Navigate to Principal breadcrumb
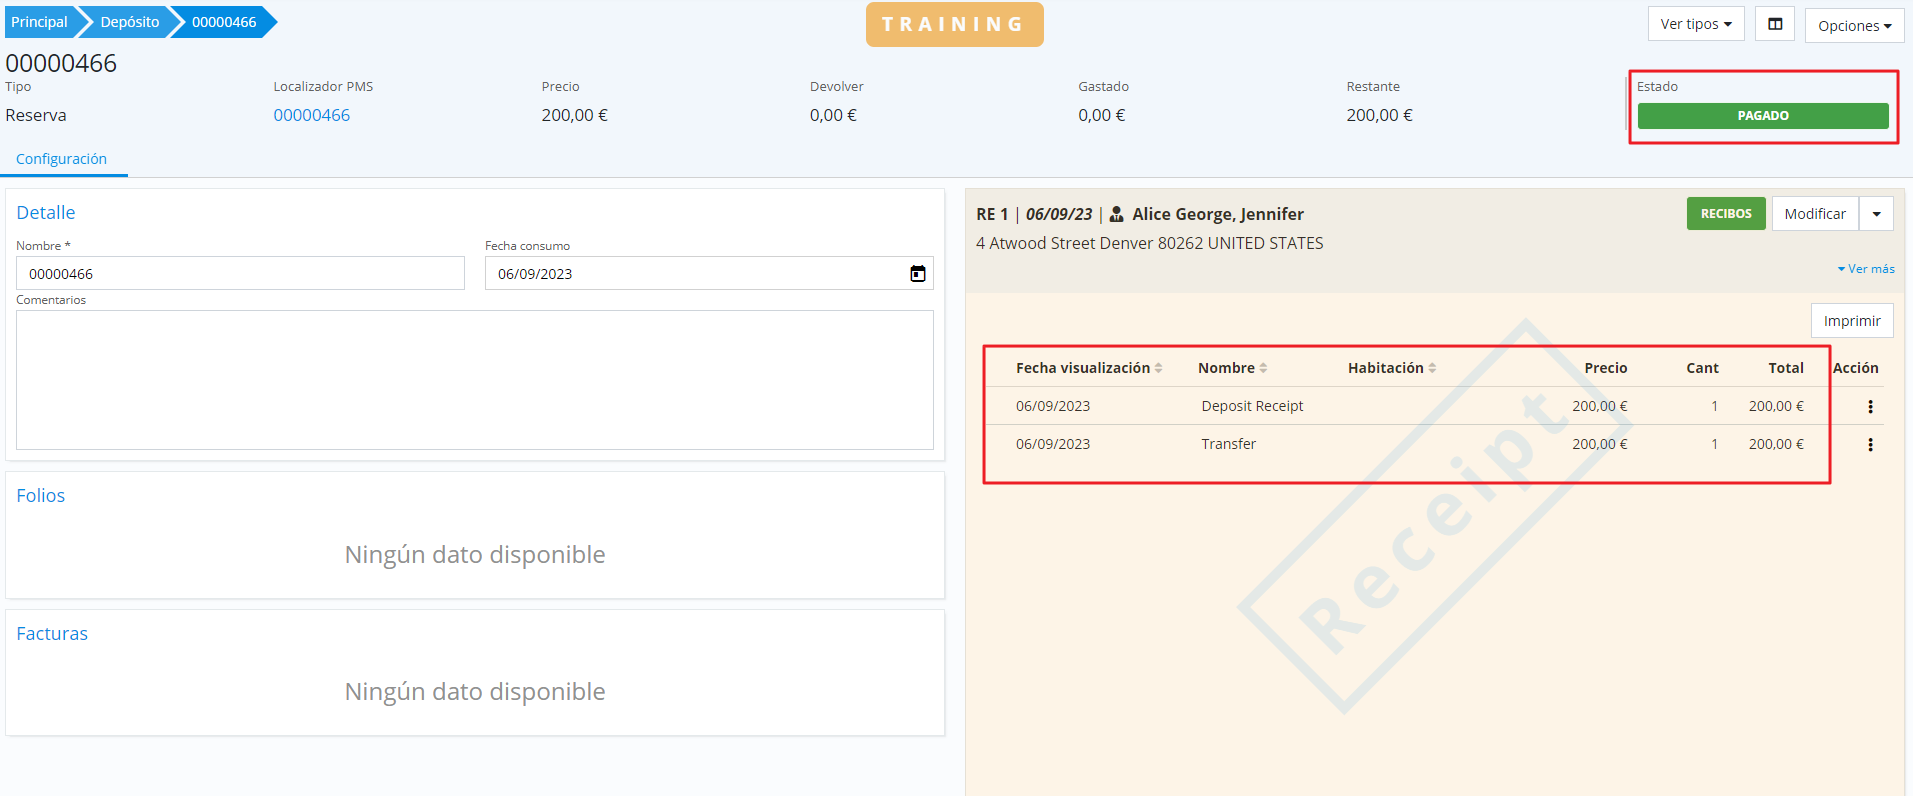1913x796 pixels. point(40,22)
